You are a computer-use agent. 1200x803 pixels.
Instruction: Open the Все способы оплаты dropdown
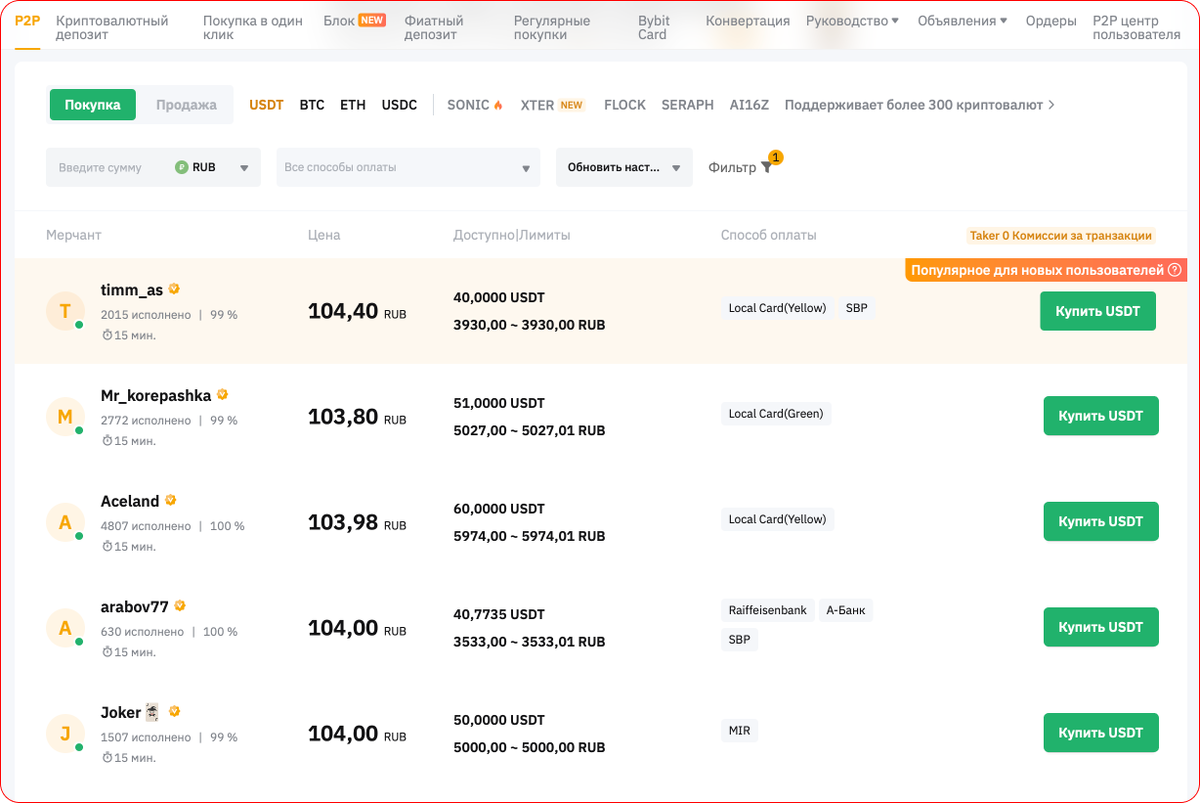[407, 167]
